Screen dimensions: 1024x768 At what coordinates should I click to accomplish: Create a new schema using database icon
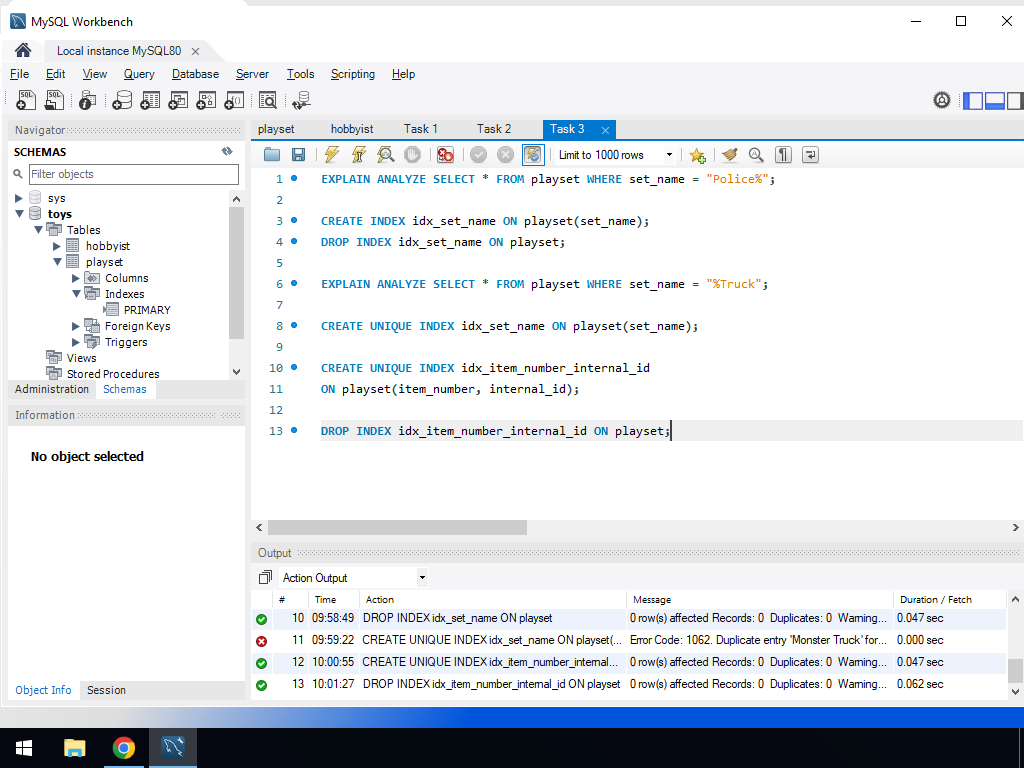(x=122, y=100)
